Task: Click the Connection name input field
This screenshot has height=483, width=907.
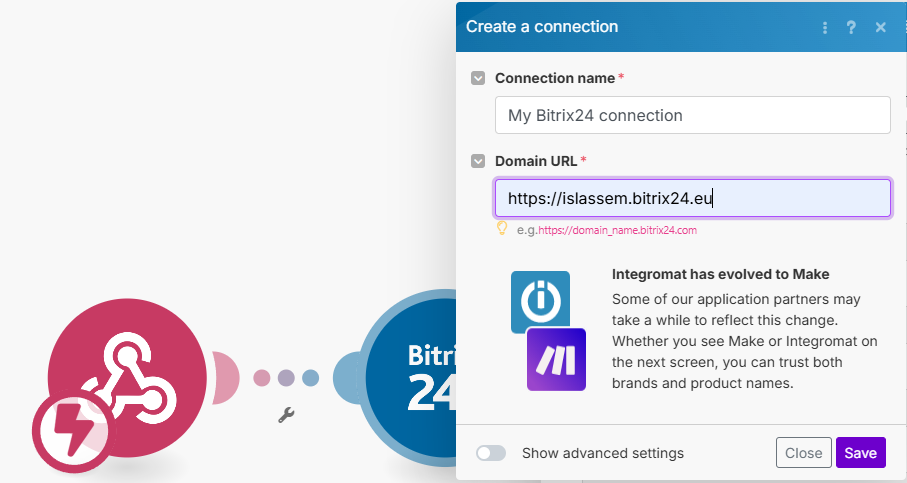Action: click(692, 115)
